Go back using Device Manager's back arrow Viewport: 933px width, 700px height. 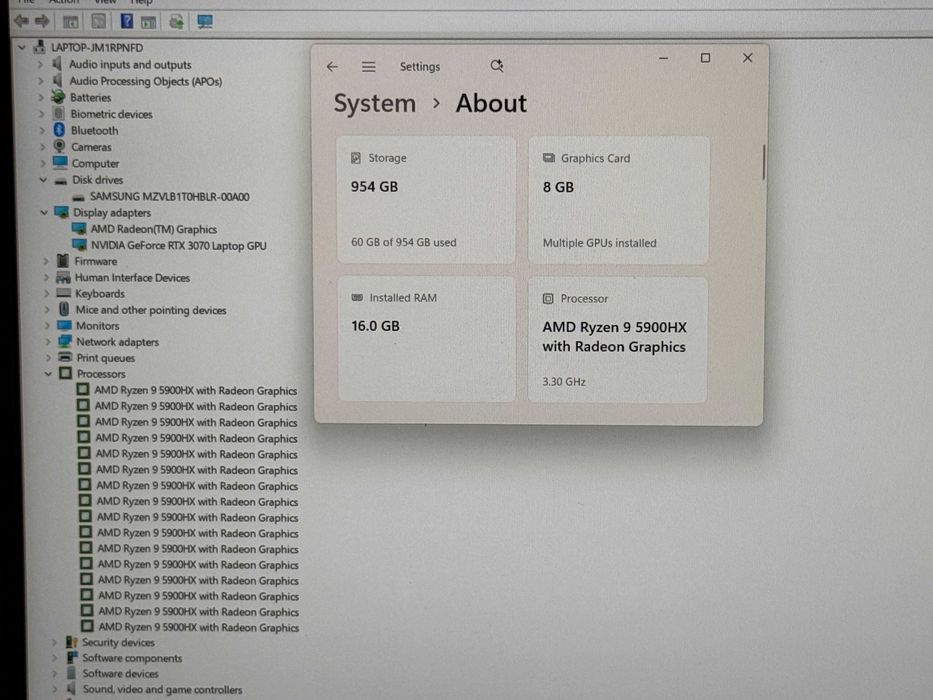(21, 22)
